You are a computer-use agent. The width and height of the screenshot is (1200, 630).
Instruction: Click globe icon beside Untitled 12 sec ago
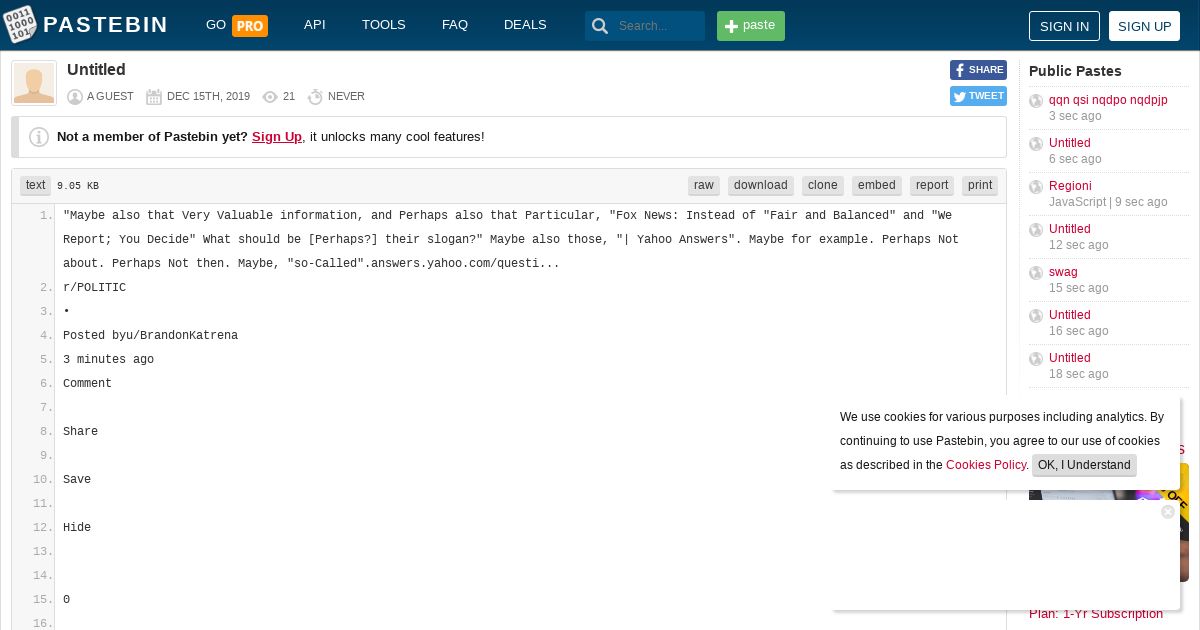(x=1036, y=230)
